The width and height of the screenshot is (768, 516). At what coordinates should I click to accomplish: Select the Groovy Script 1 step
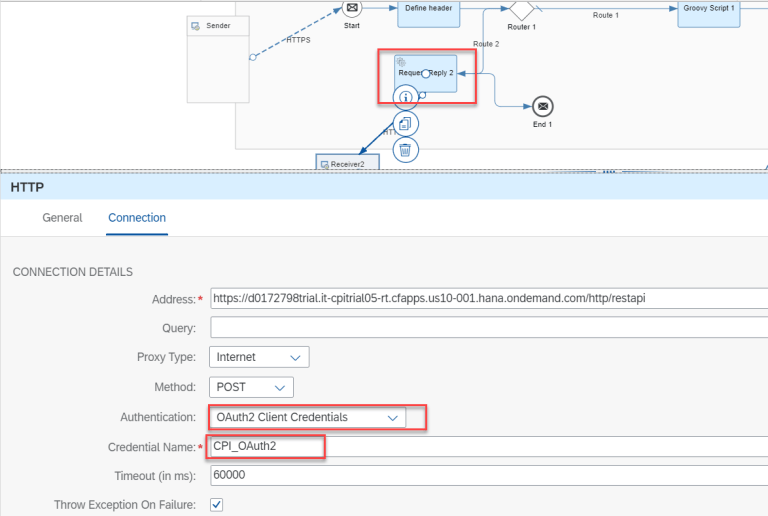tap(709, 14)
